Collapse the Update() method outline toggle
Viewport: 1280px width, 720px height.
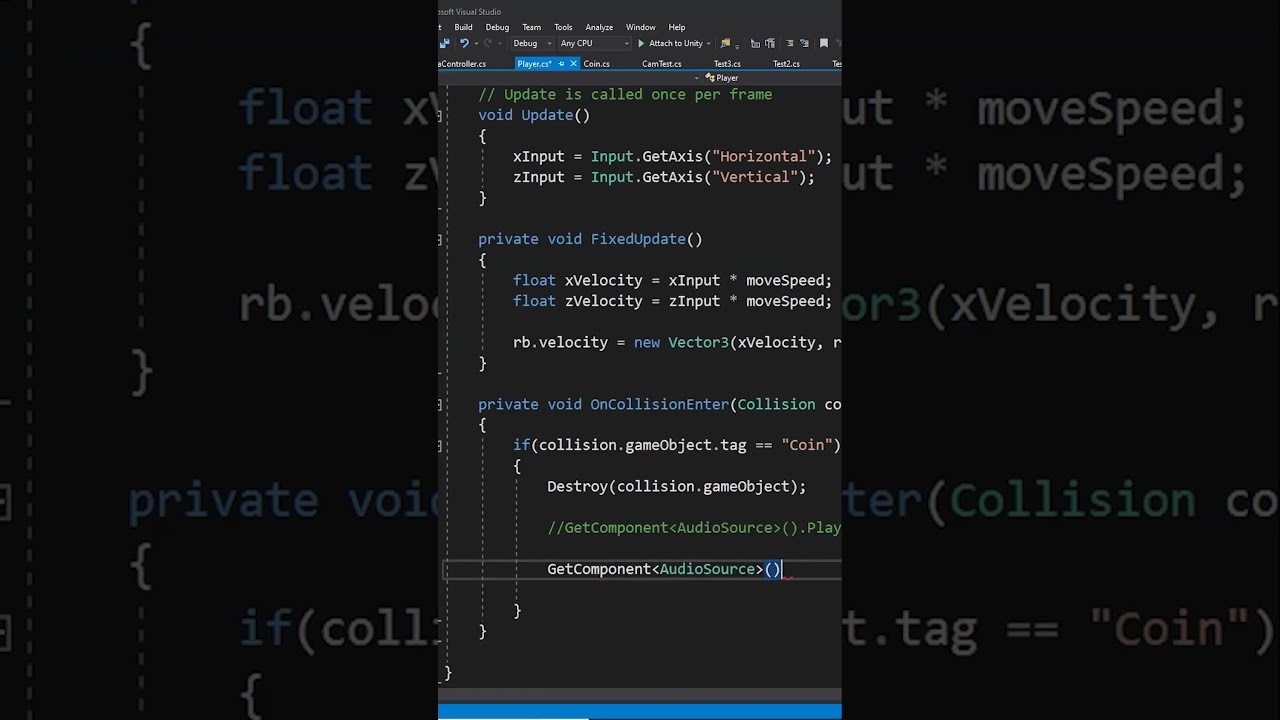tap(440, 116)
